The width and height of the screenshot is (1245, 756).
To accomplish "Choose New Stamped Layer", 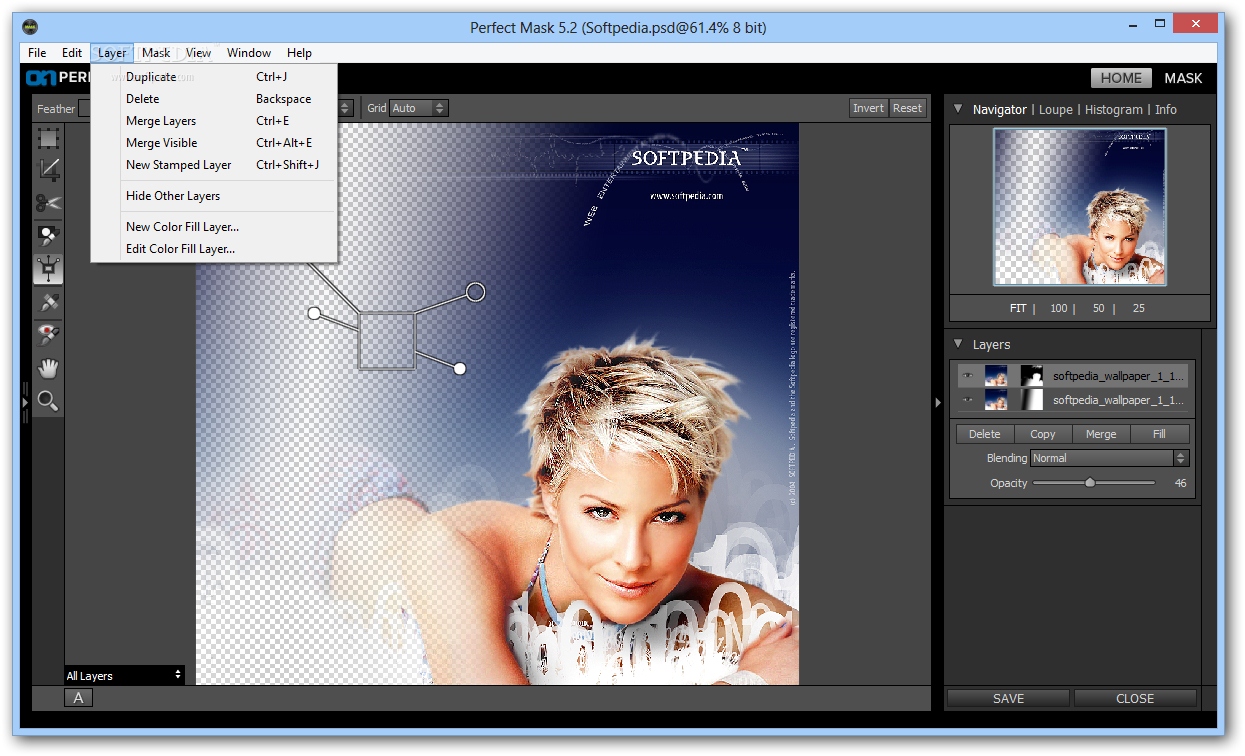I will [214, 165].
